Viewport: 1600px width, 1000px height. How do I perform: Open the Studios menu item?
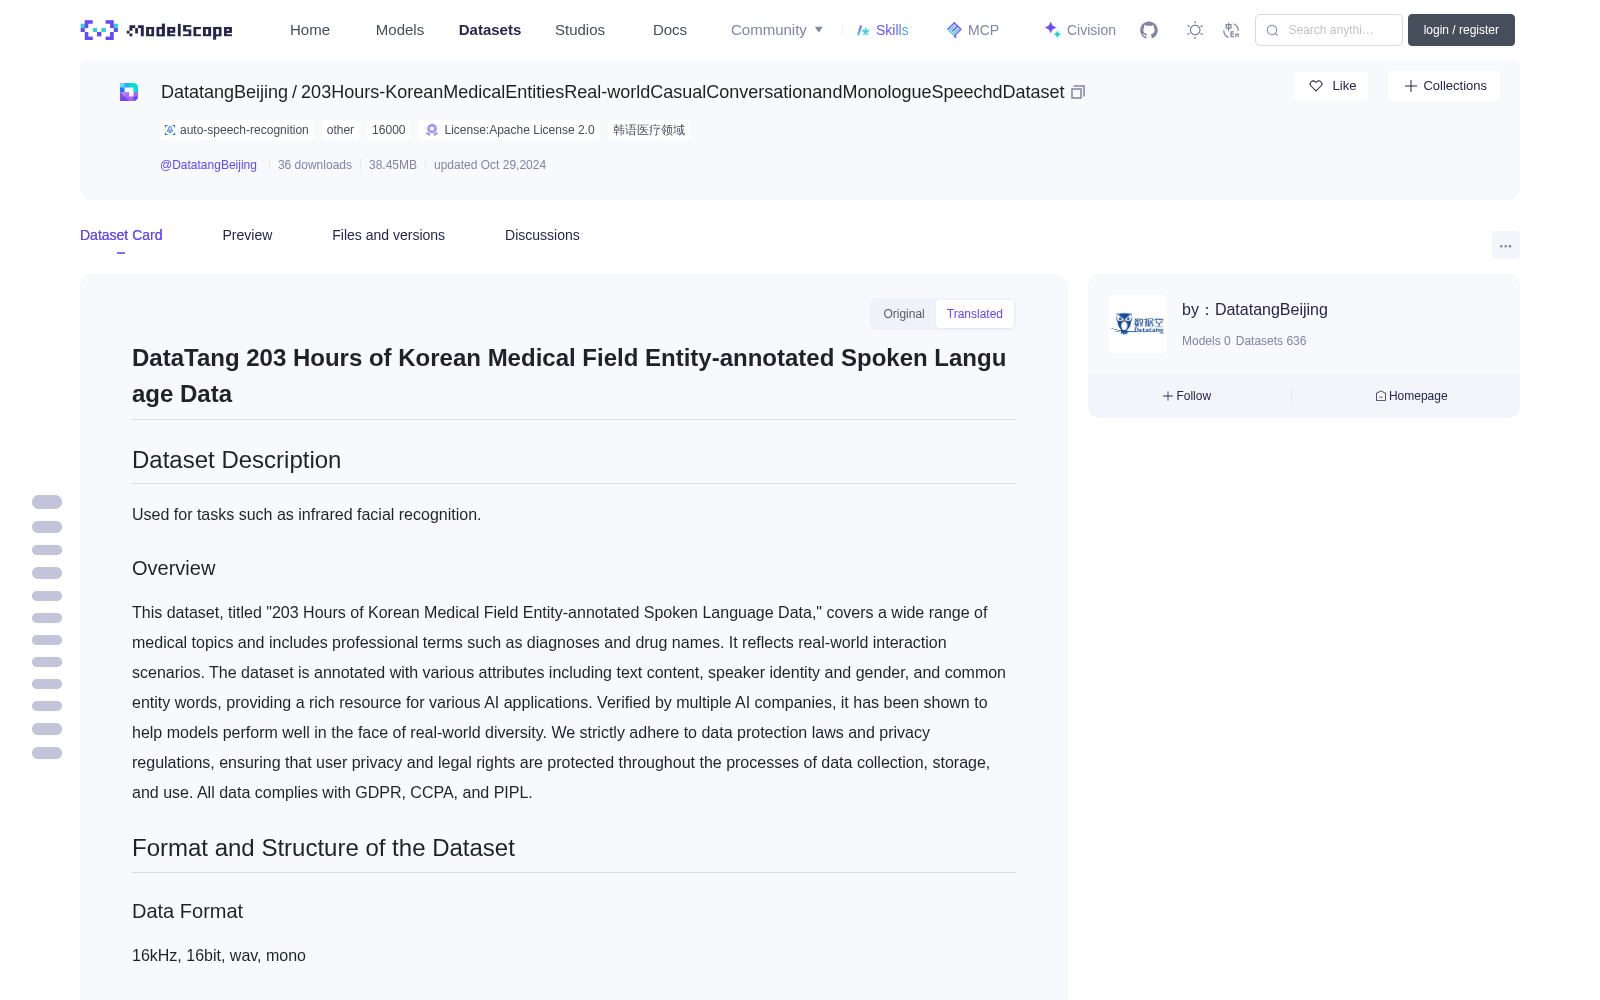coord(580,30)
